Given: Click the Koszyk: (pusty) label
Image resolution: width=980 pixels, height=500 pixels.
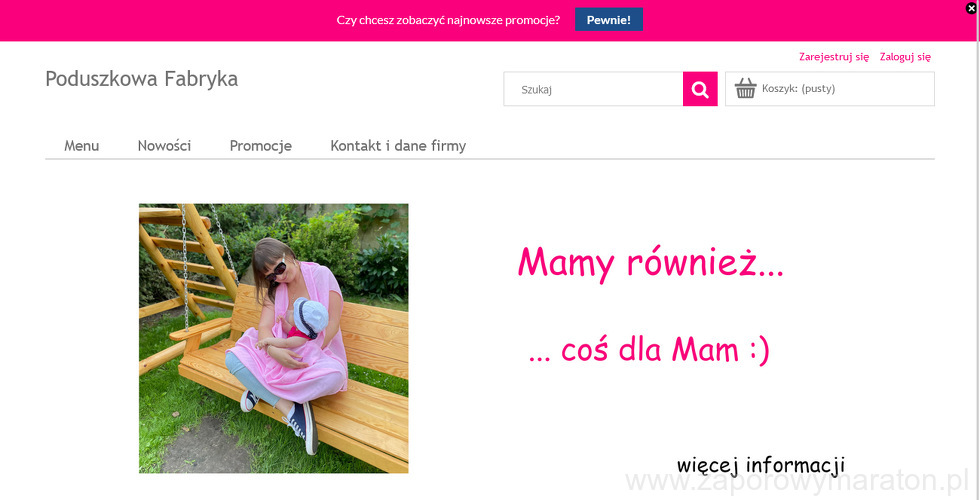Looking at the screenshot, I should (x=799, y=89).
